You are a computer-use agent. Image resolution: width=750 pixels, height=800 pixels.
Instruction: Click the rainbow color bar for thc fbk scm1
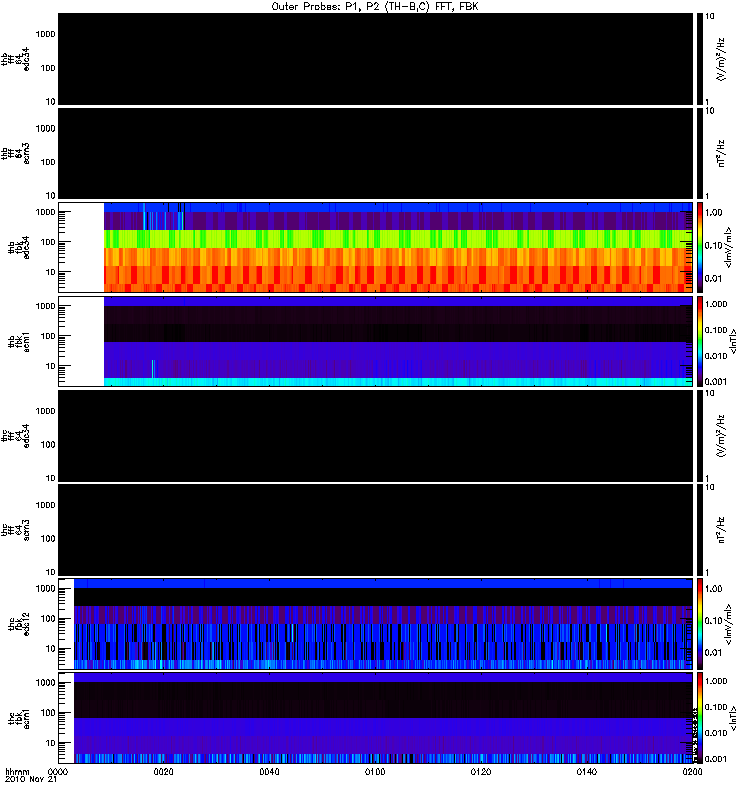700,718
